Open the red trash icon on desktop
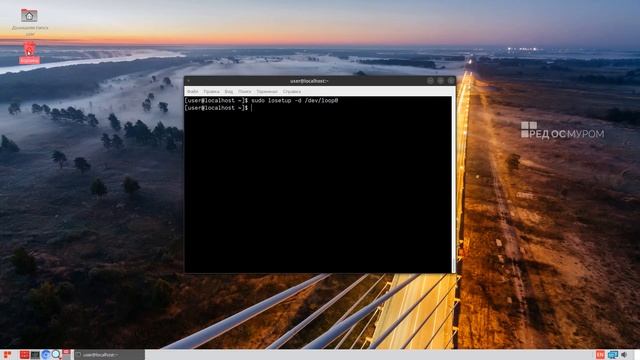 (x=29, y=49)
